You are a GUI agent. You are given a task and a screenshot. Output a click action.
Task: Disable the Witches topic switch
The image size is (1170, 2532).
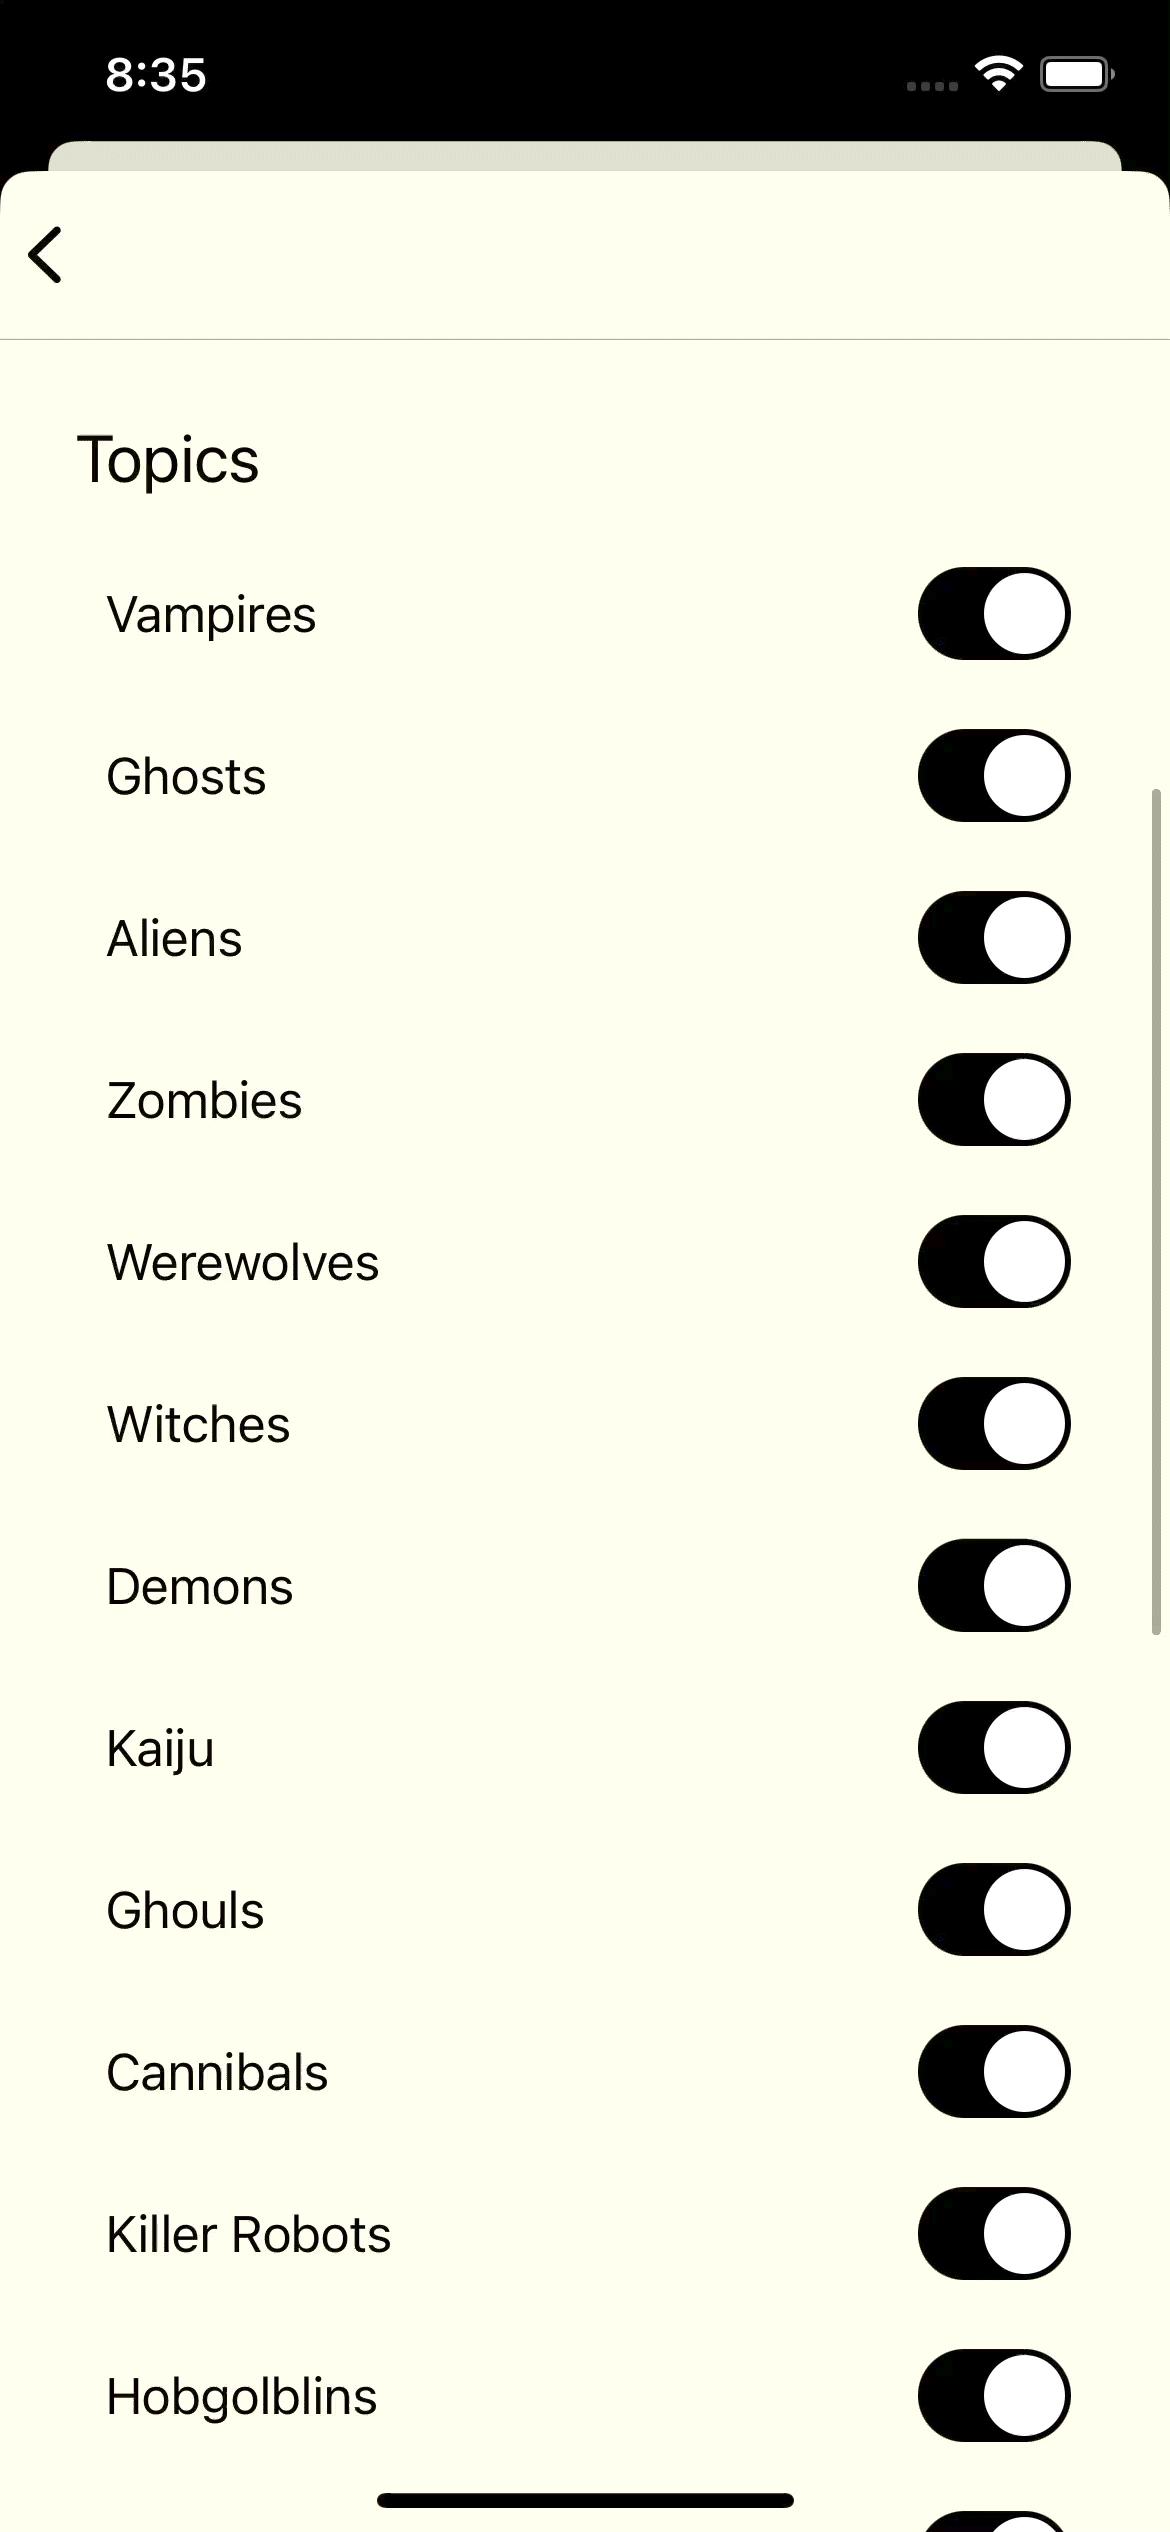tap(994, 1424)
